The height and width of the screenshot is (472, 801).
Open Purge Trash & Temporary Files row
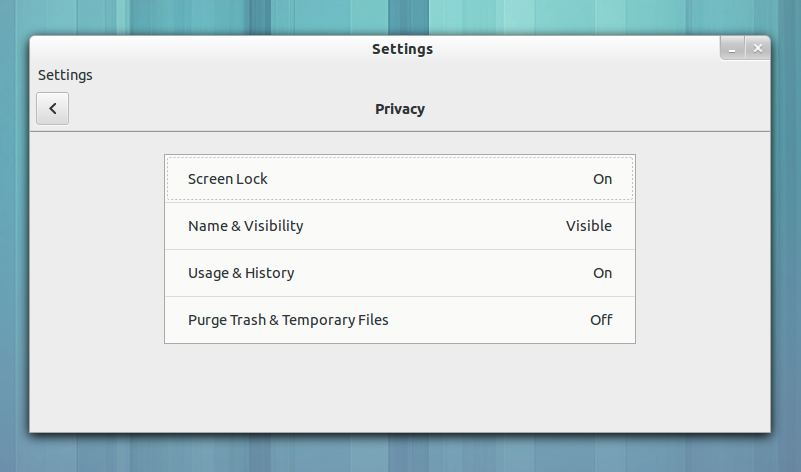pyautogui.click(x=400, y=320)
